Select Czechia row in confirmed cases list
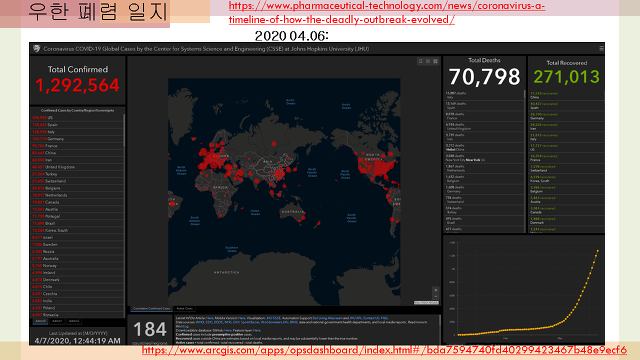This screenshot has width=640, height=360. [77, 293]
